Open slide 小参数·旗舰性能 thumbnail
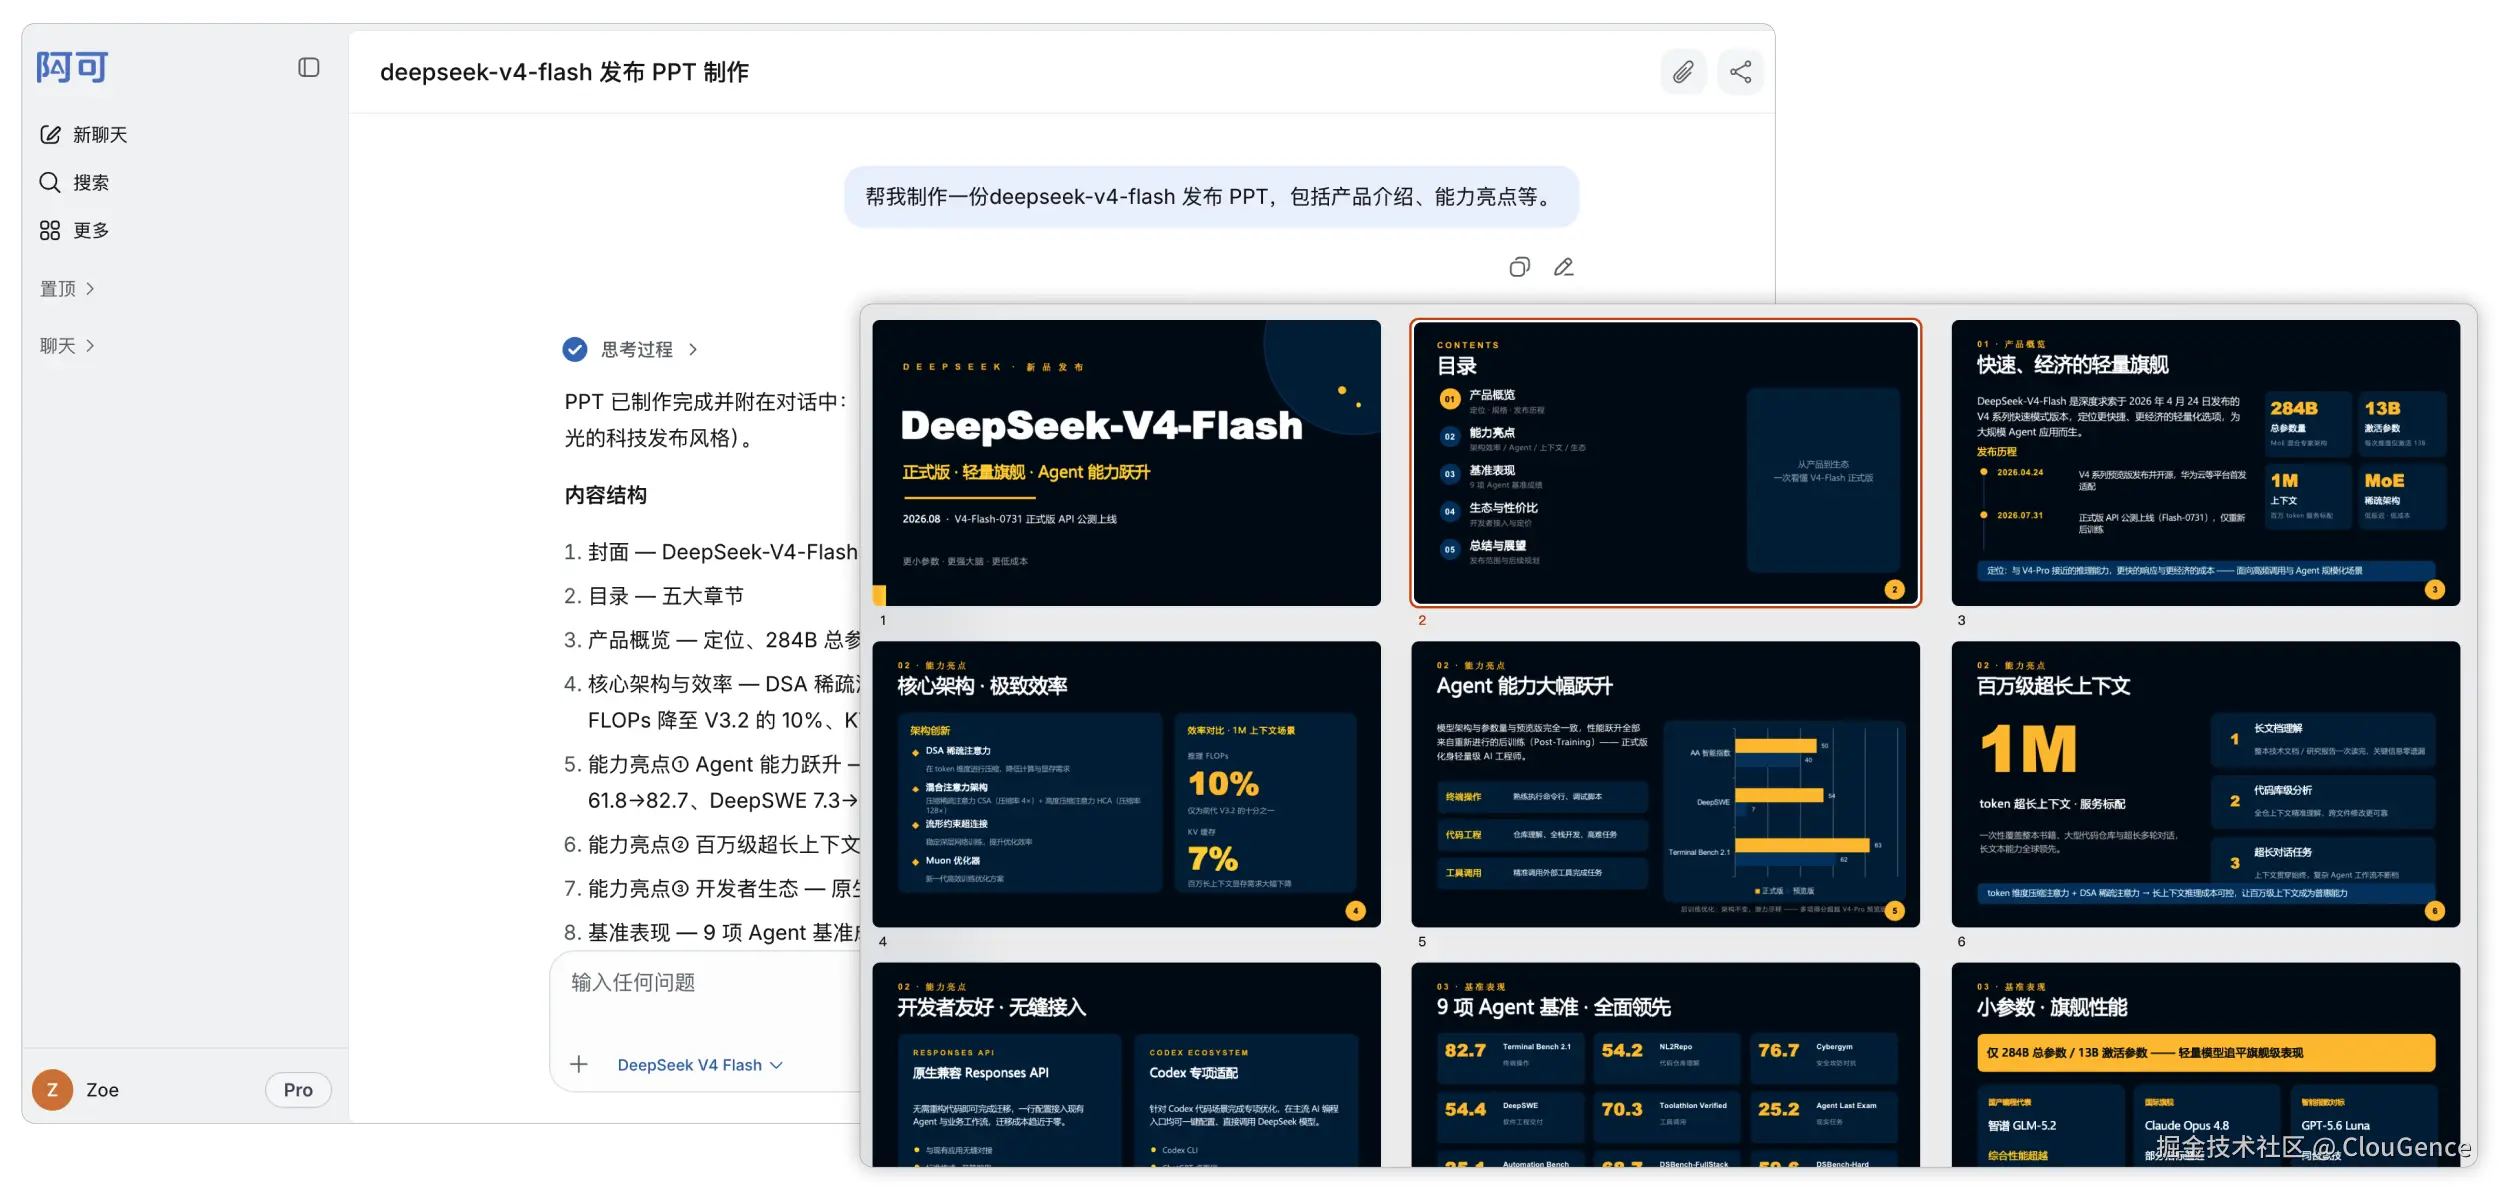2502x1192 pixels. [x=2205, y=1064]
